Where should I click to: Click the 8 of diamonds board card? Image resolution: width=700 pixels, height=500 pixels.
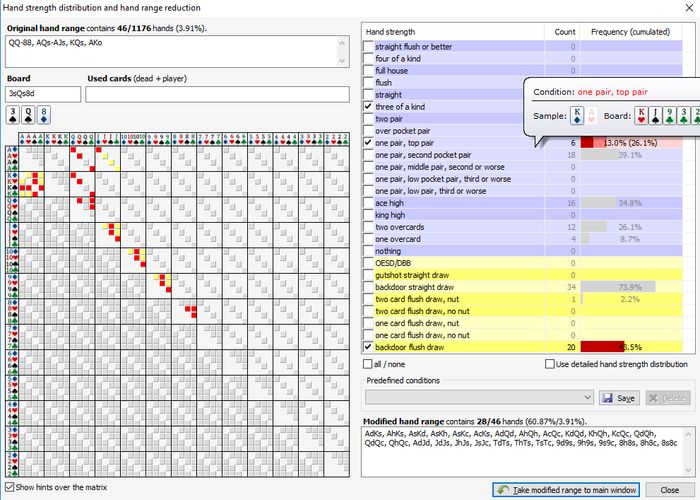click(x=43, y=115)
